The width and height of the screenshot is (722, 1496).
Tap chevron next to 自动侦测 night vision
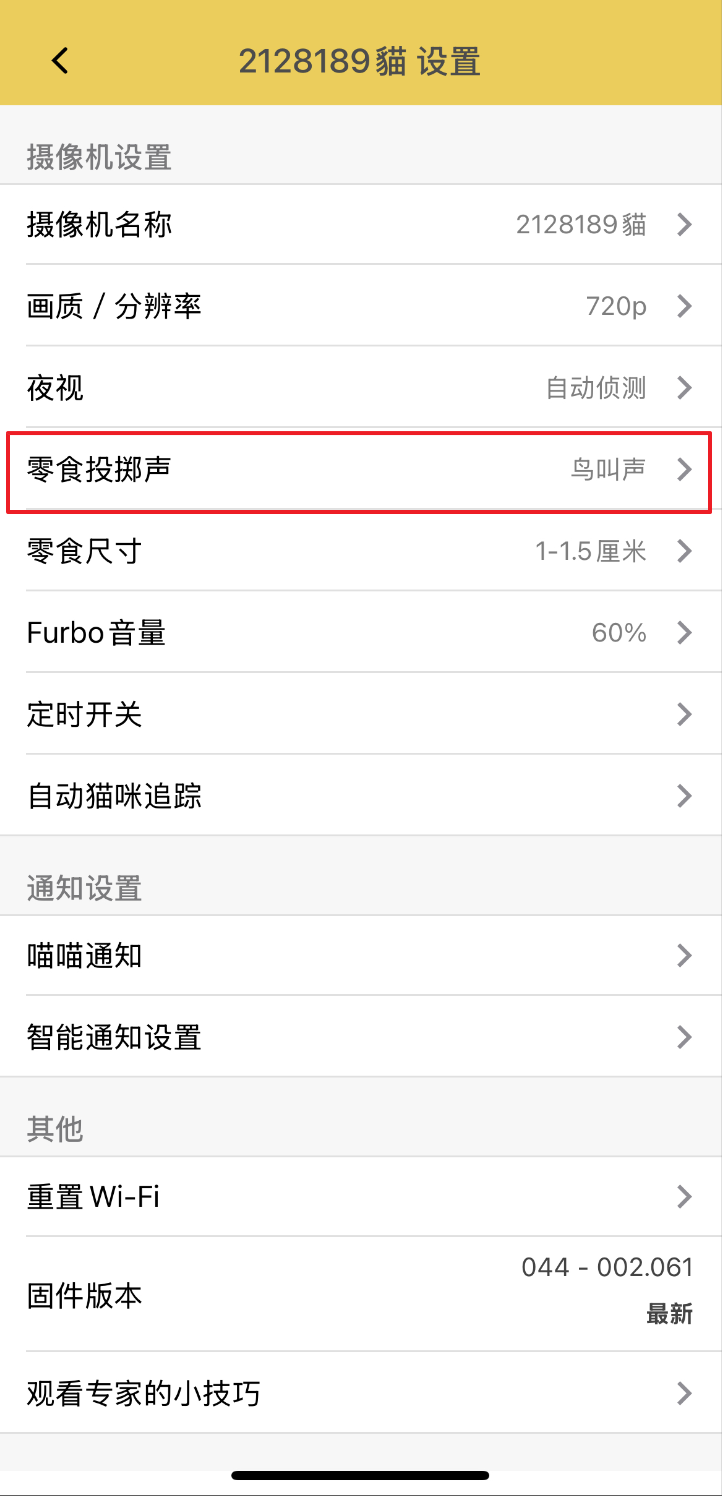684,387
